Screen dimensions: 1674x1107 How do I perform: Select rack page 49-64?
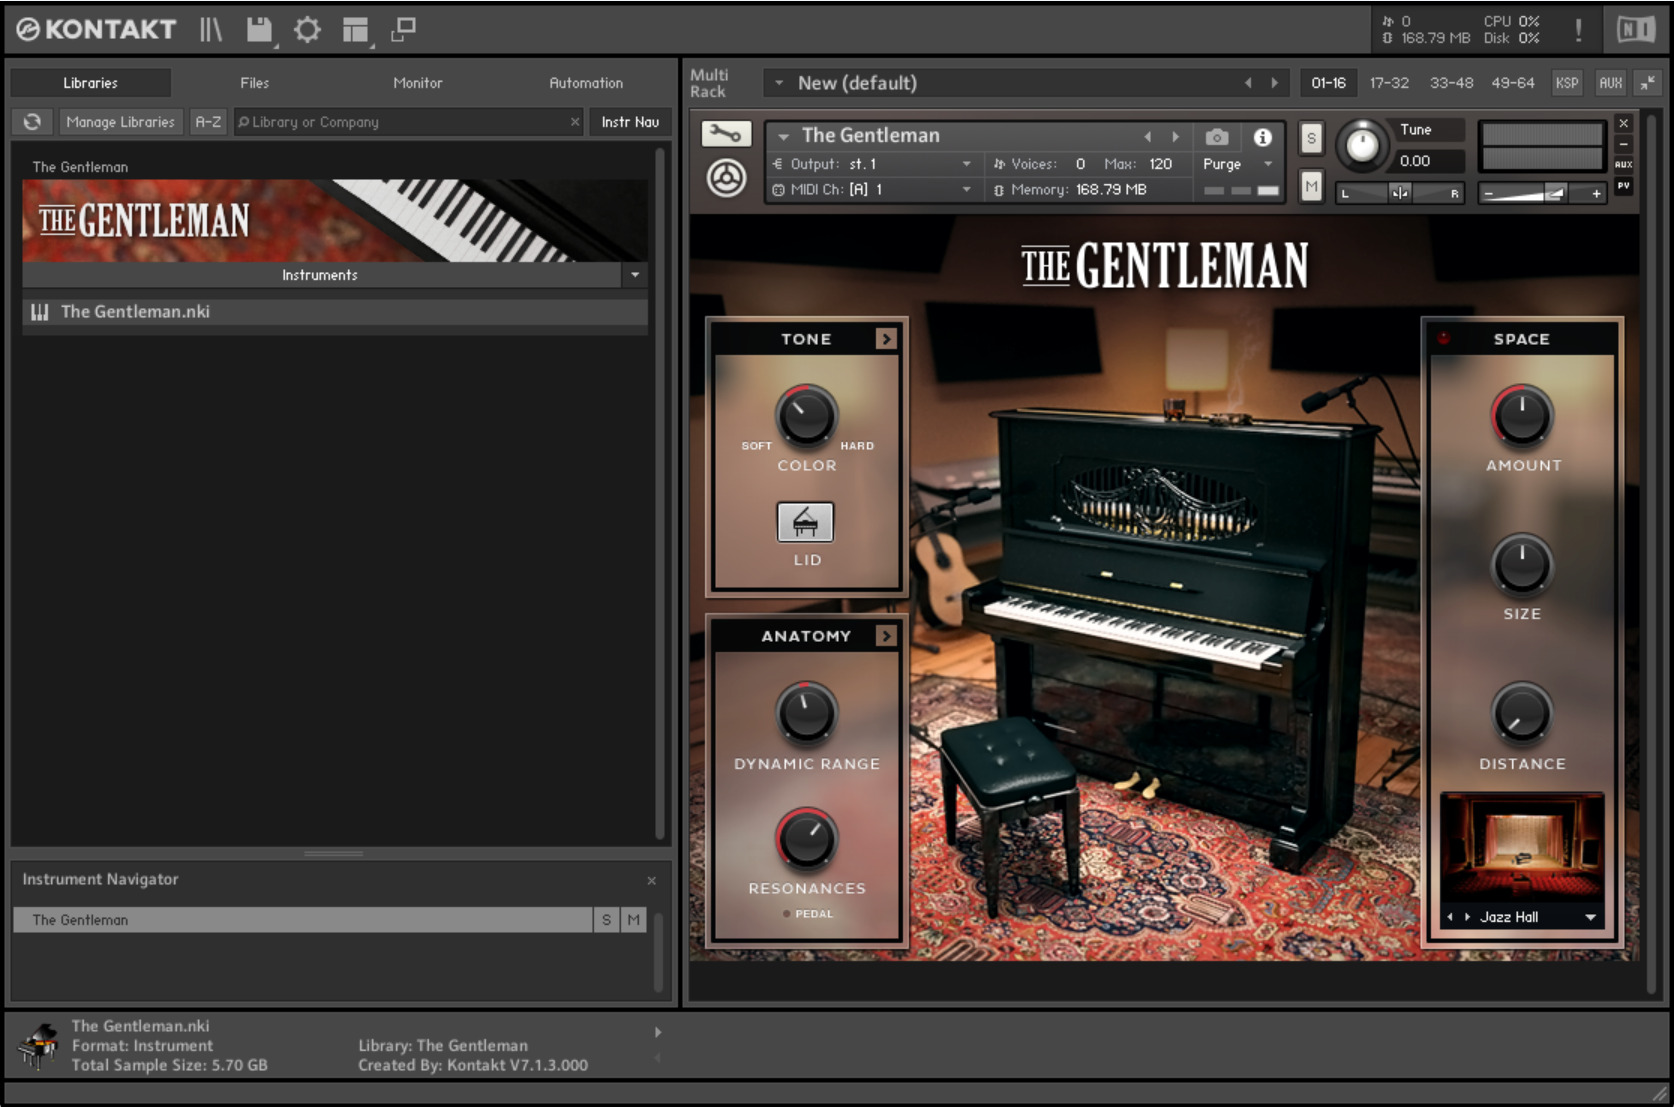point(1512,83)
